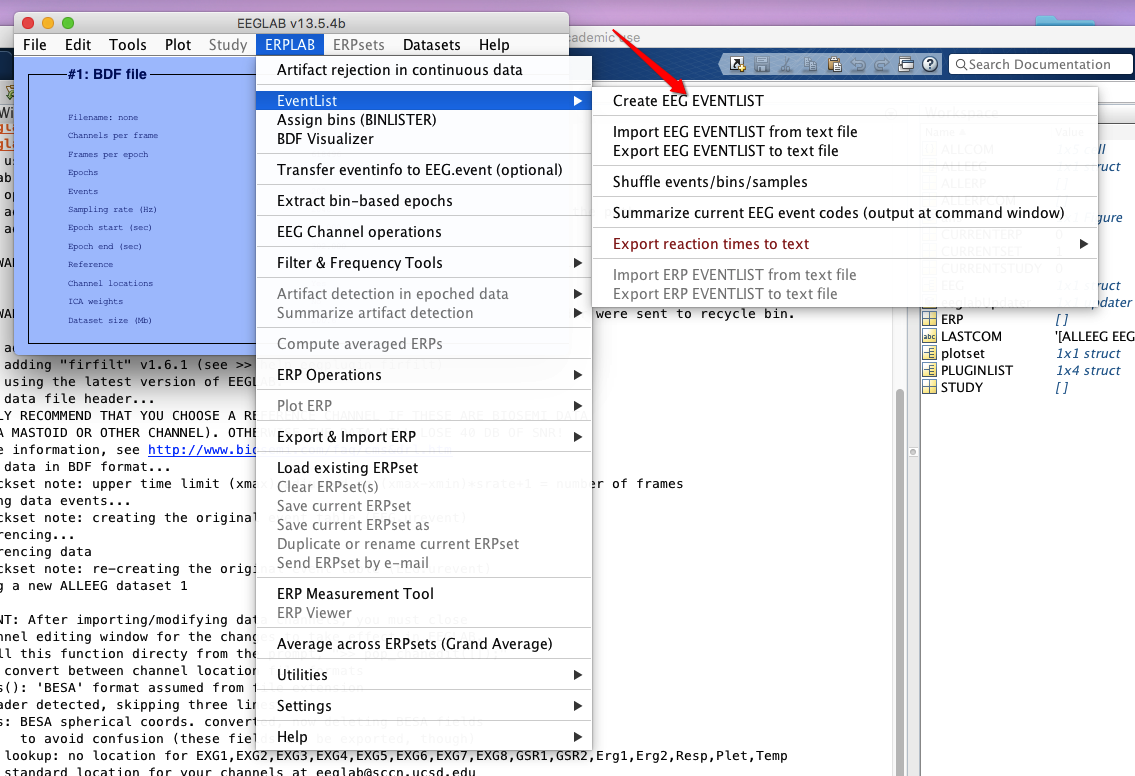
Task: Select Average across ERPsets (Grand Average)
Action: (424, 644)
